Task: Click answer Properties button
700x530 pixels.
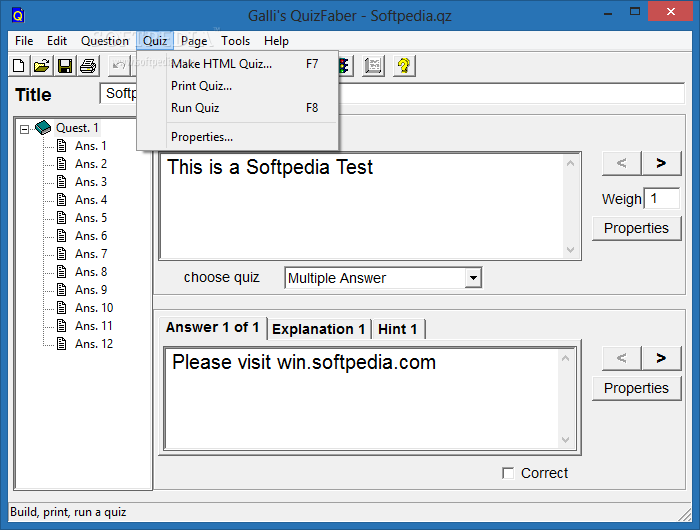Action: (x=637, y=388)
